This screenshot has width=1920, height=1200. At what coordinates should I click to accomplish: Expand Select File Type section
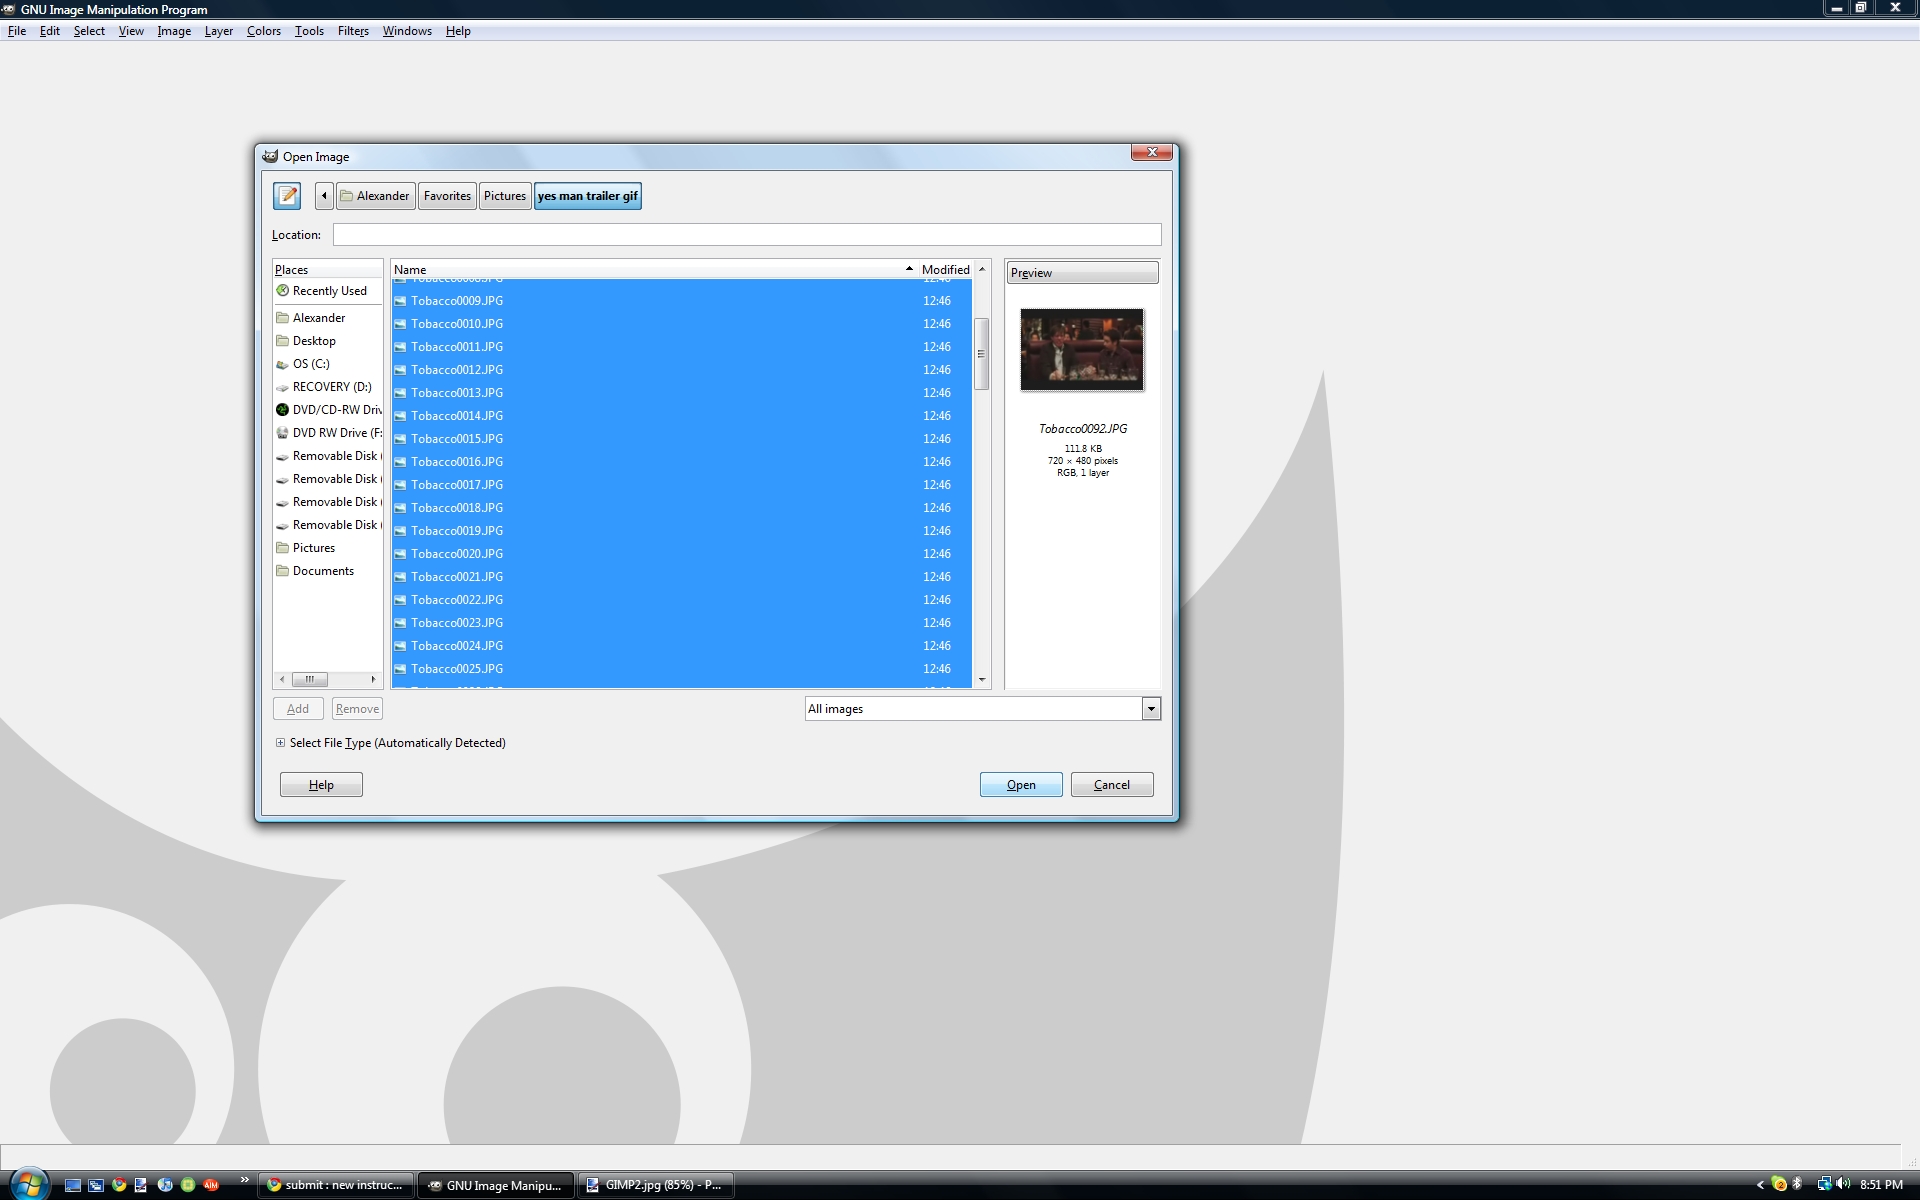tap(280, 743)
